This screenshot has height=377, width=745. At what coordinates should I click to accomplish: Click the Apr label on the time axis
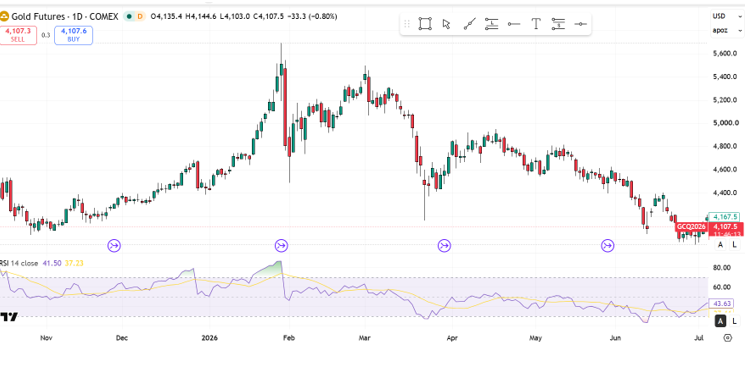[452, 338]
